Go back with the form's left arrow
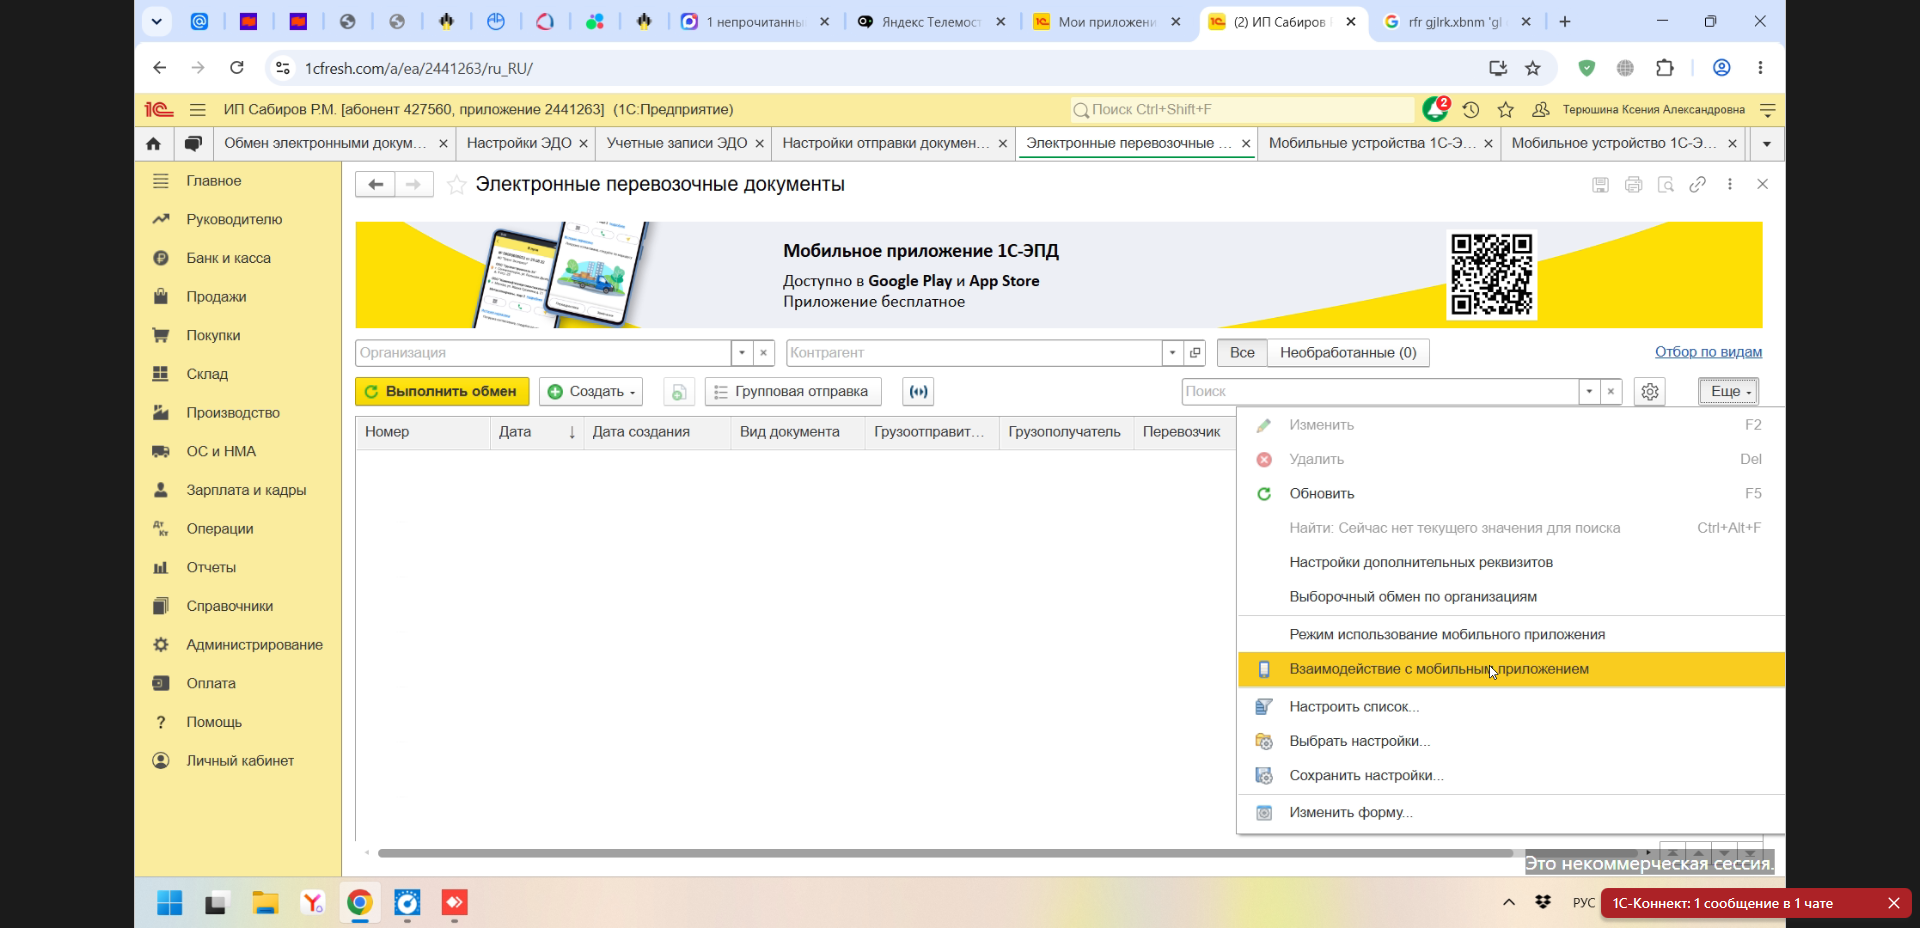 click(x=375, y=184)
